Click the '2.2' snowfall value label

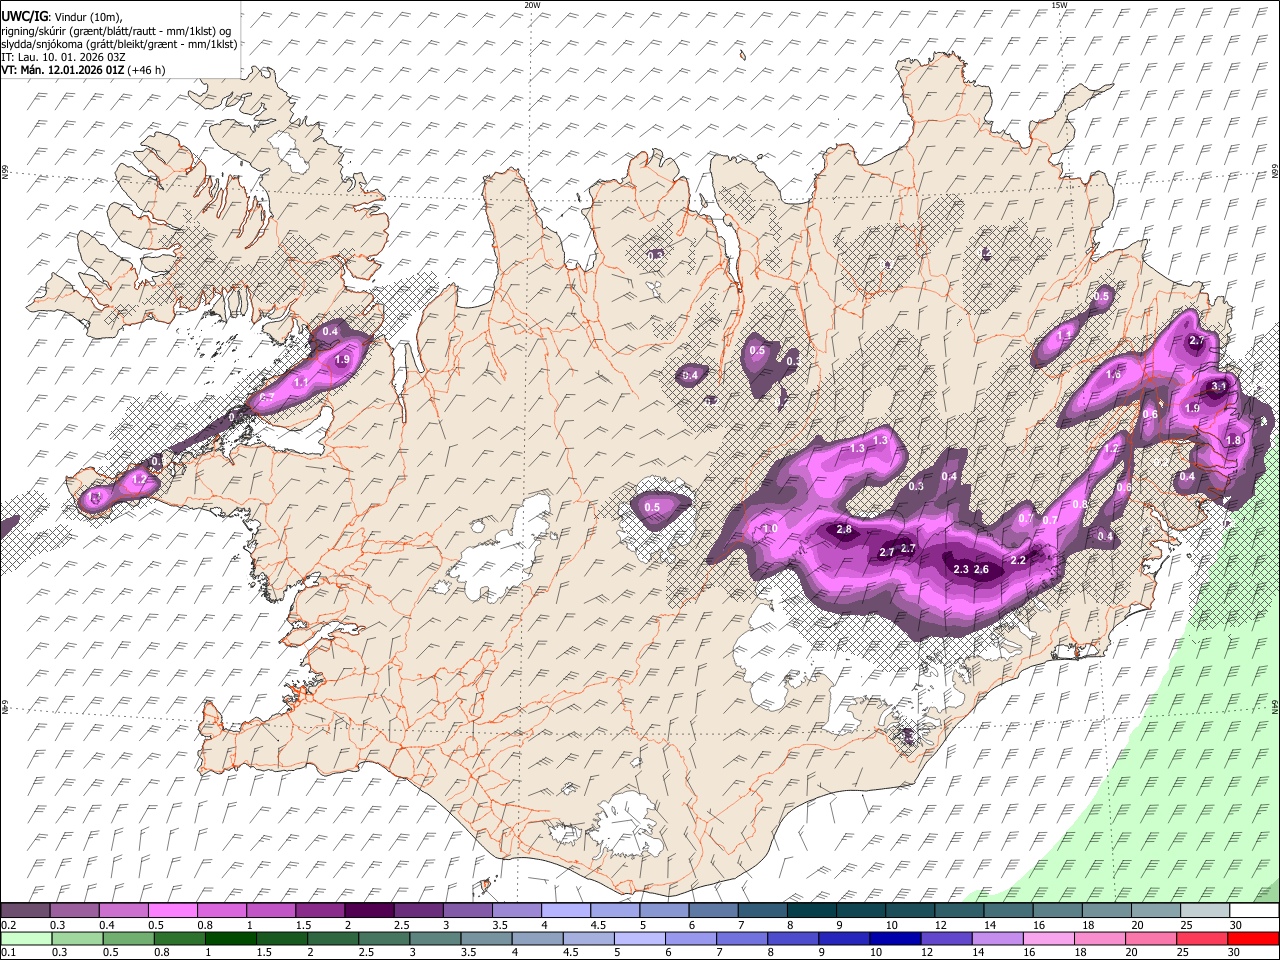click(x=1019, y=560)
